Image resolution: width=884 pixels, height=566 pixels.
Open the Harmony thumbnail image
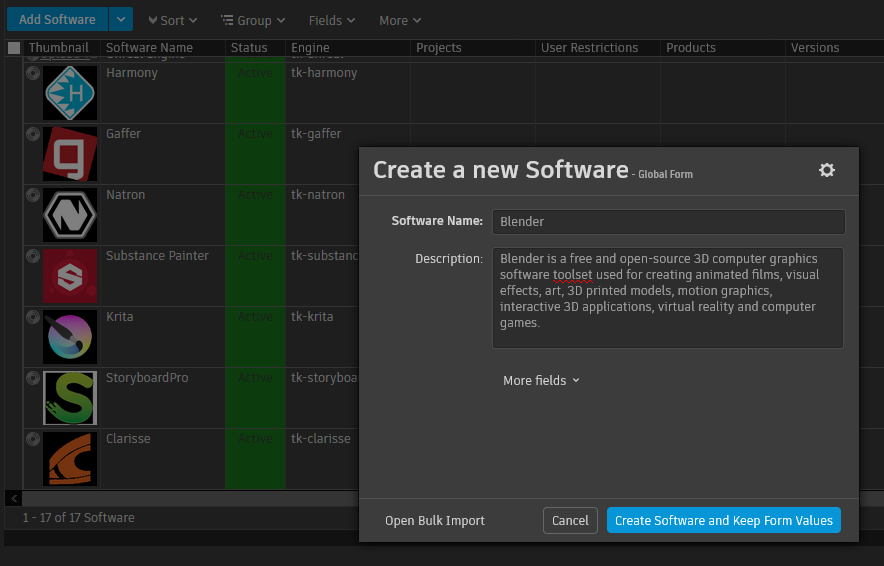(x=70, y=93)
